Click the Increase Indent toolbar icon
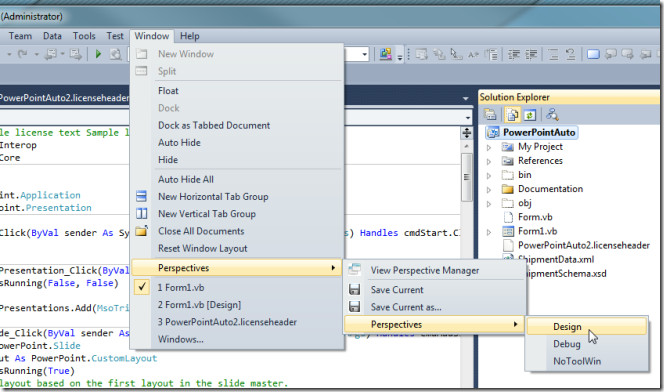The image size is (664, 392). (x=531, y=54)
